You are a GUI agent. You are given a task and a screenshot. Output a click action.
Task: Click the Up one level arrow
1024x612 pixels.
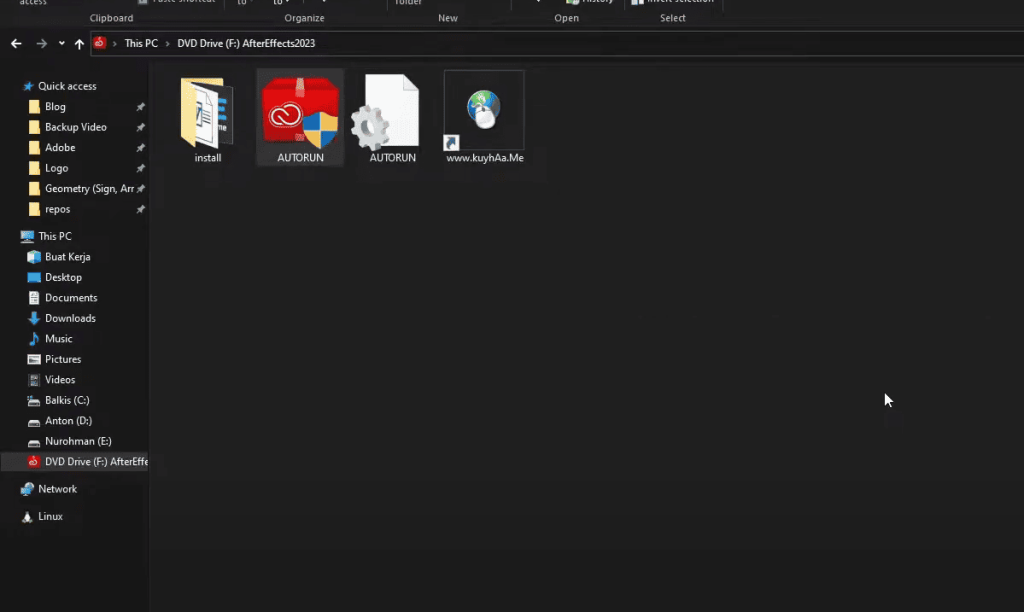click(x=79, y=44)
